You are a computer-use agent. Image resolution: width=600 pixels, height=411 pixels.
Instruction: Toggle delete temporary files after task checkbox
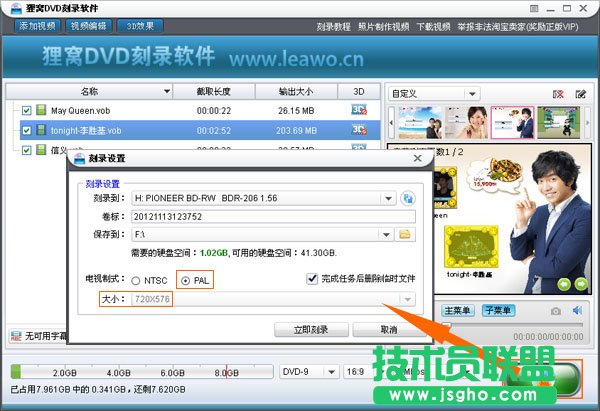(x=312, y=279)
